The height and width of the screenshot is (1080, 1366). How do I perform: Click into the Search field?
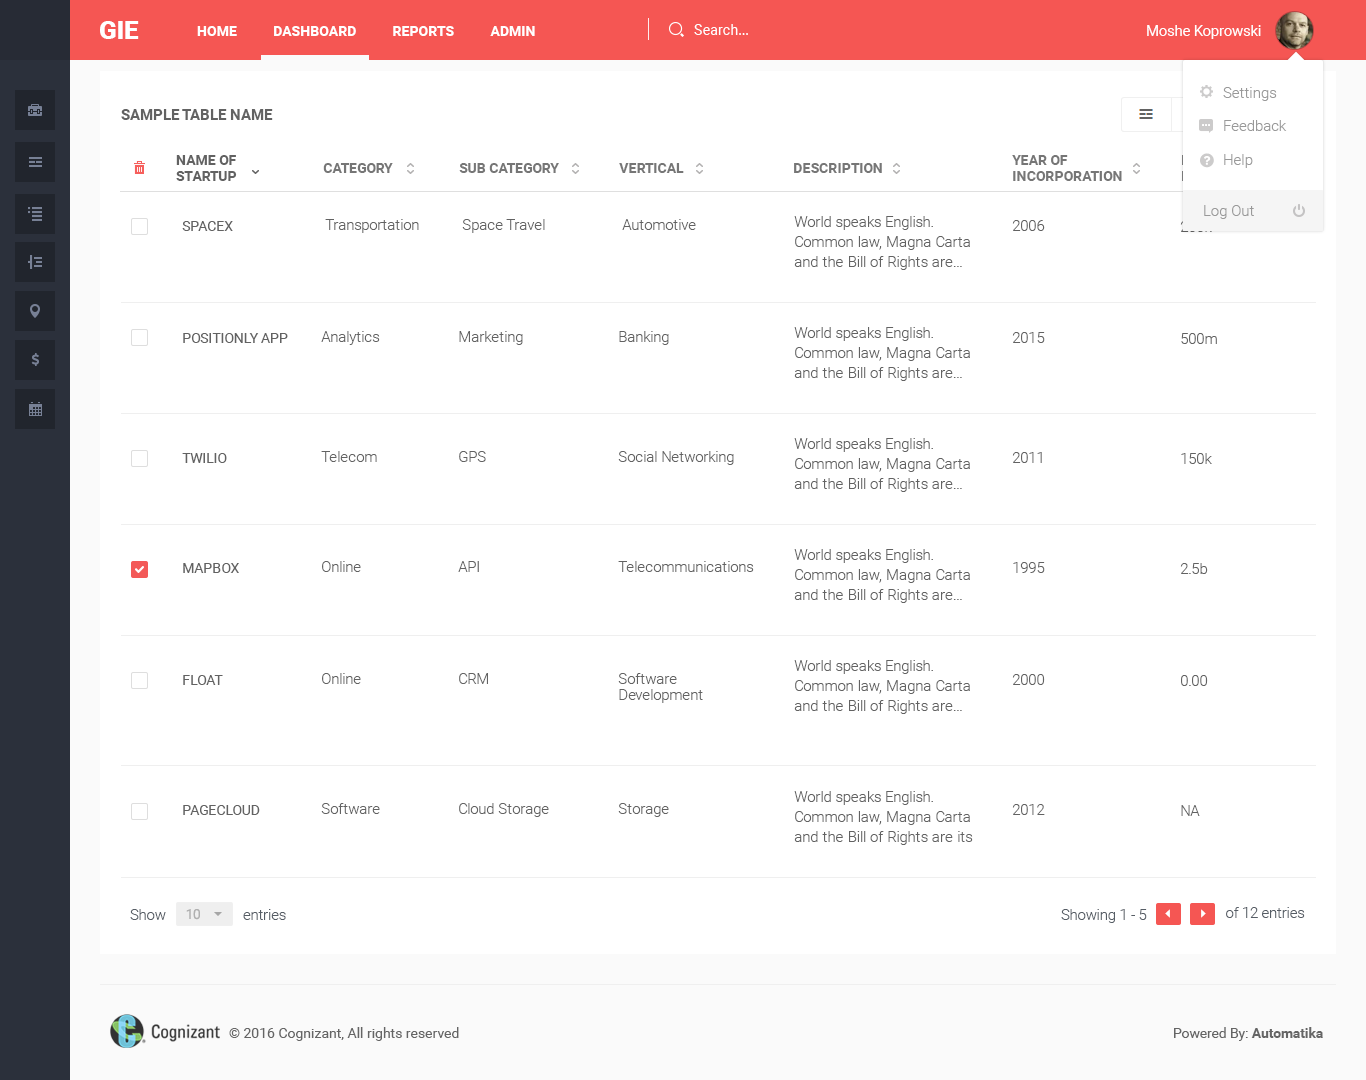click(721, 30)
